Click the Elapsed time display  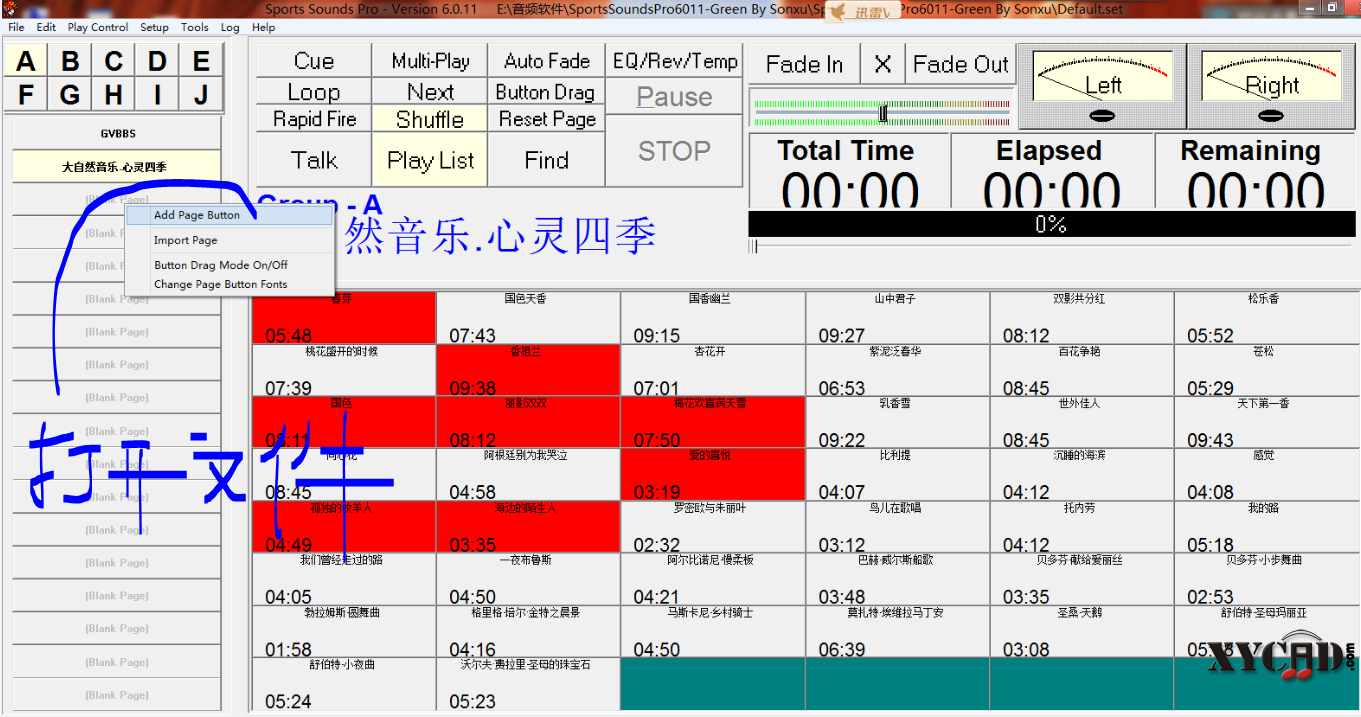point(1050,171)
